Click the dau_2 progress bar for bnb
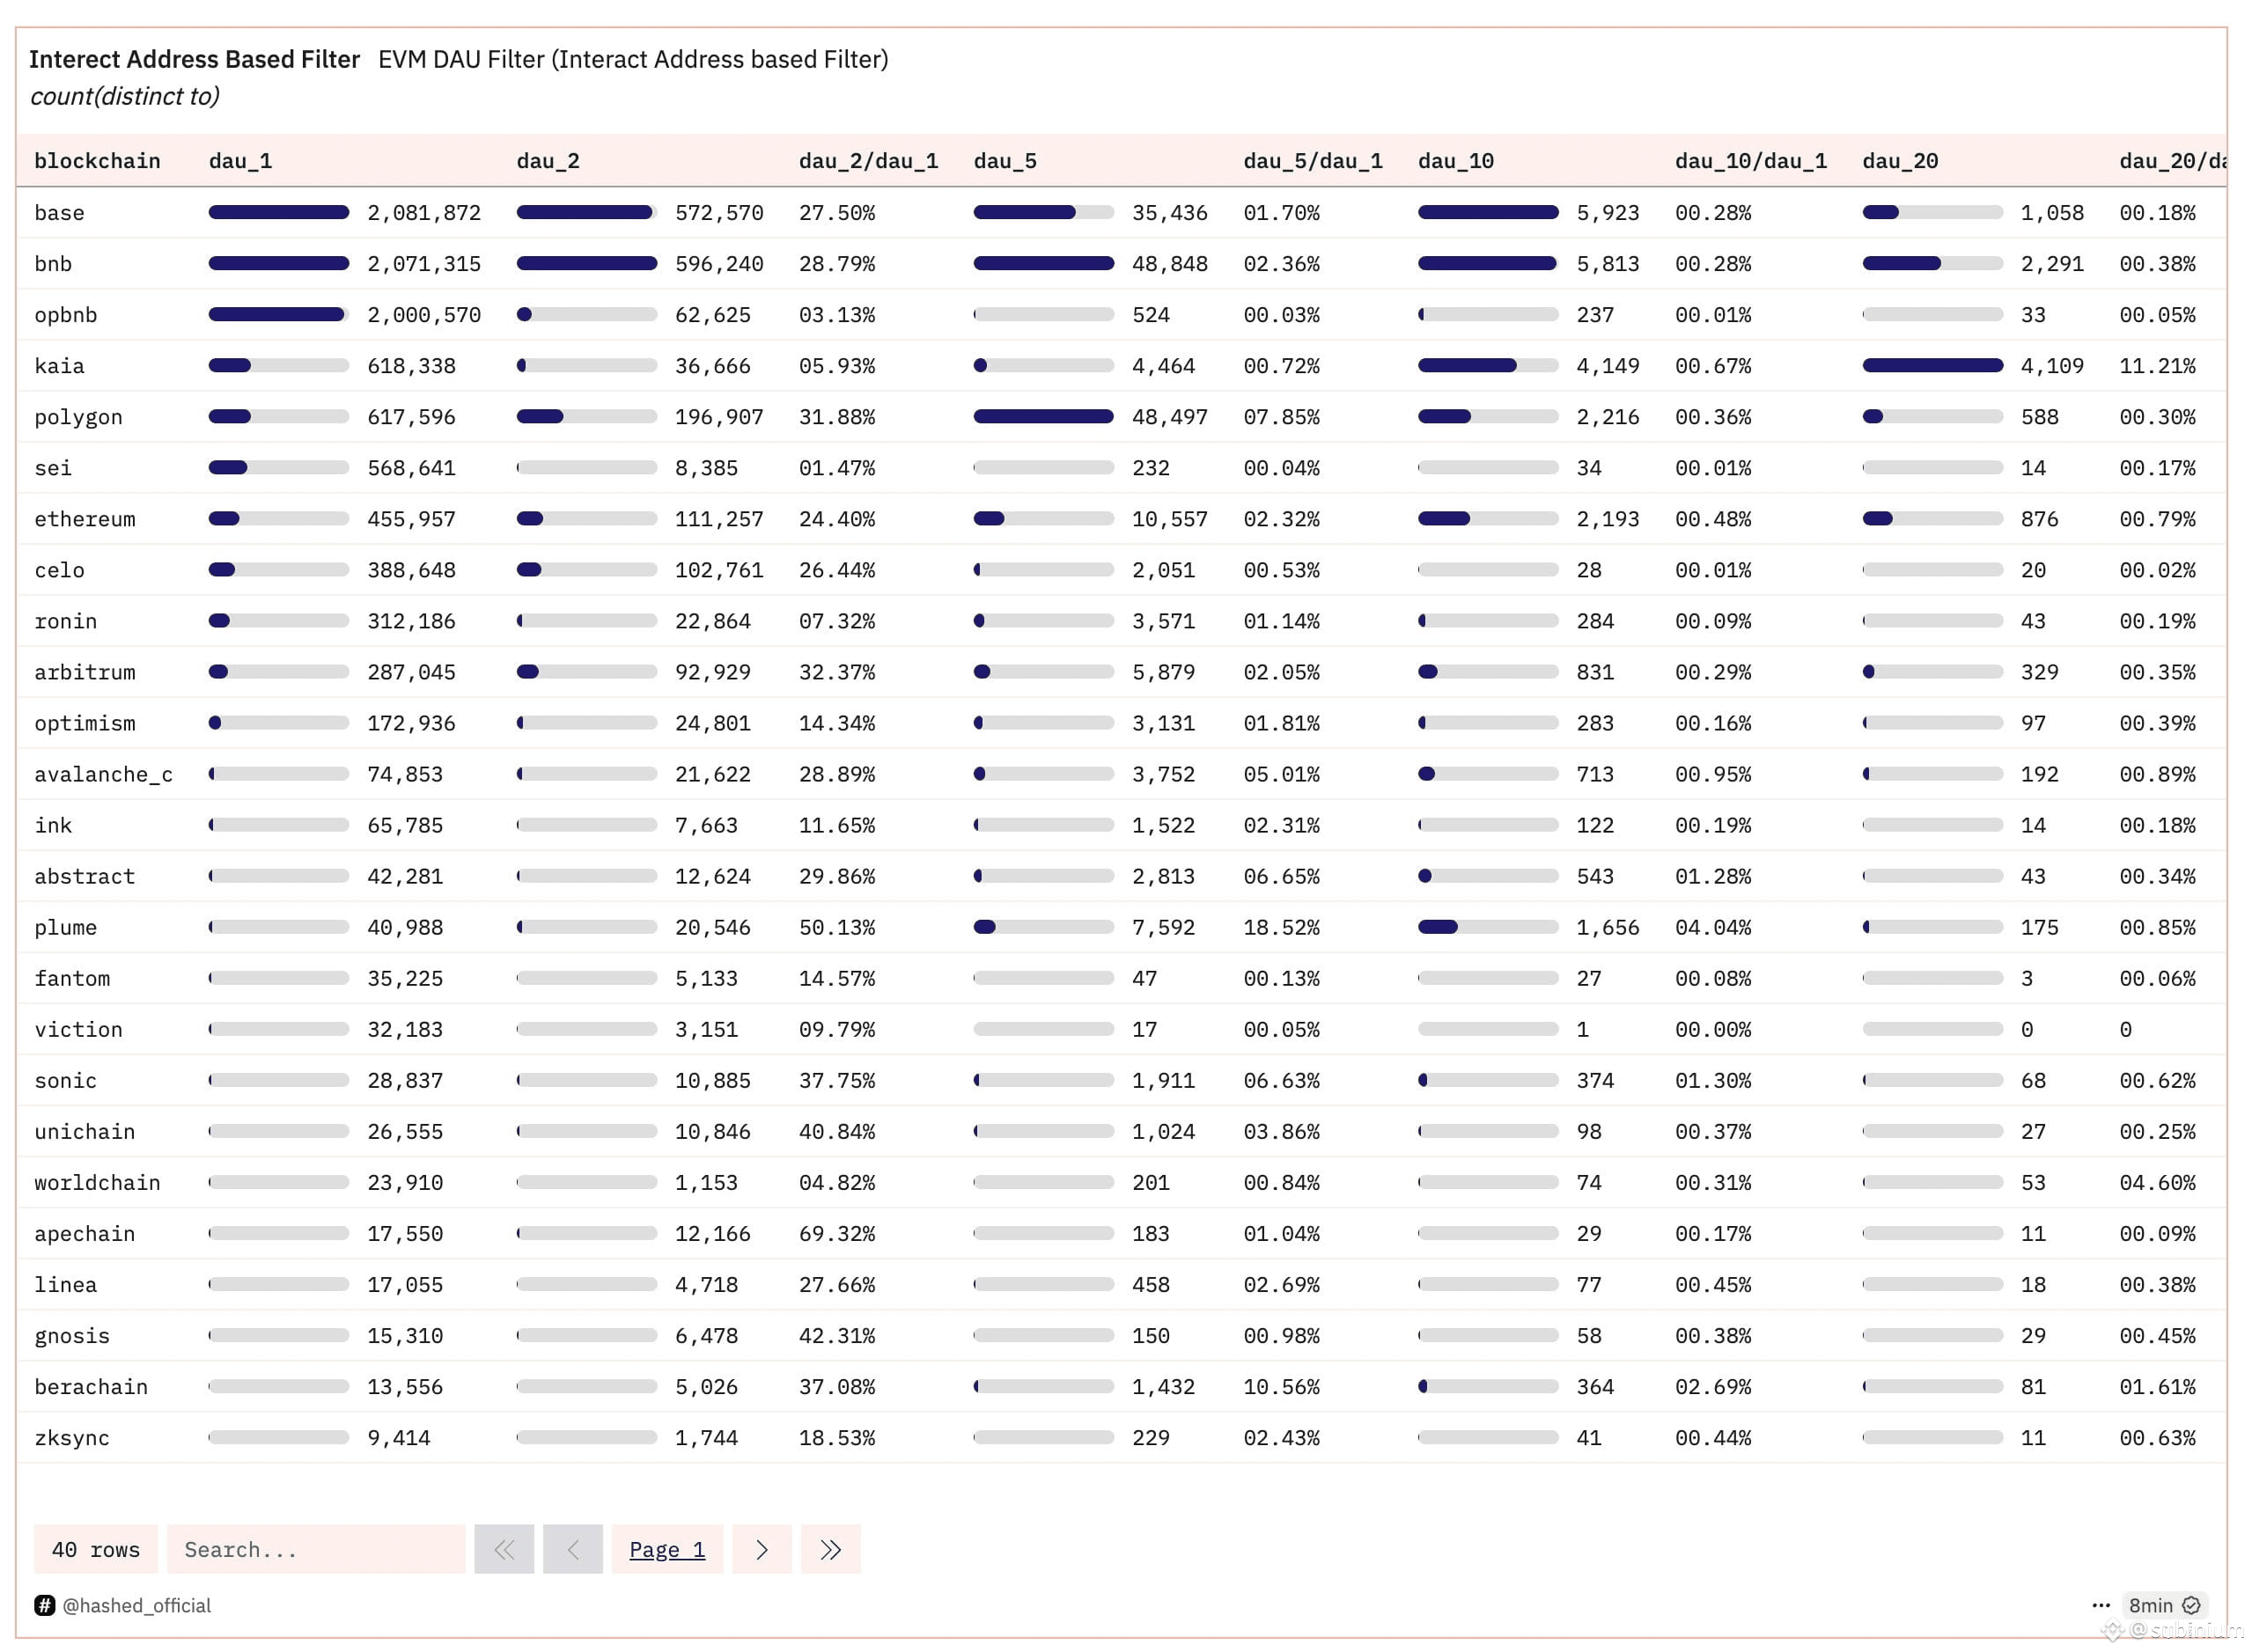2252x1652 pixels. pos(587,263)
